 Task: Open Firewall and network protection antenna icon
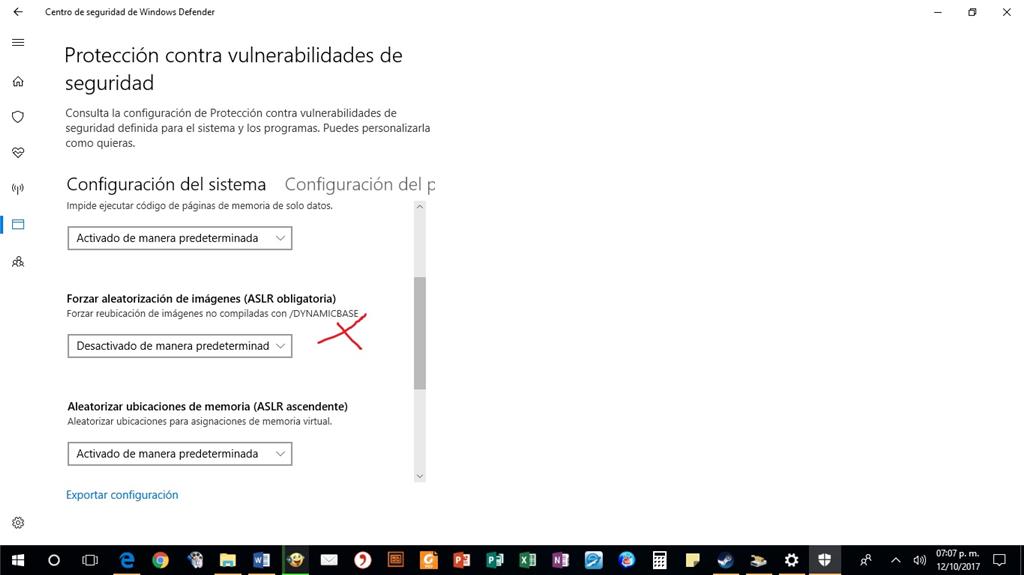coord(18,189)
